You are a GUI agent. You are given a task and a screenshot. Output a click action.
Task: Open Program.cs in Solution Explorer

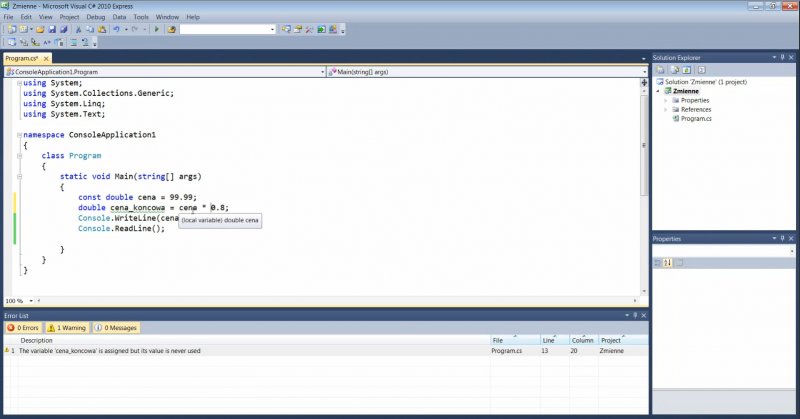[x=696, y=118]
